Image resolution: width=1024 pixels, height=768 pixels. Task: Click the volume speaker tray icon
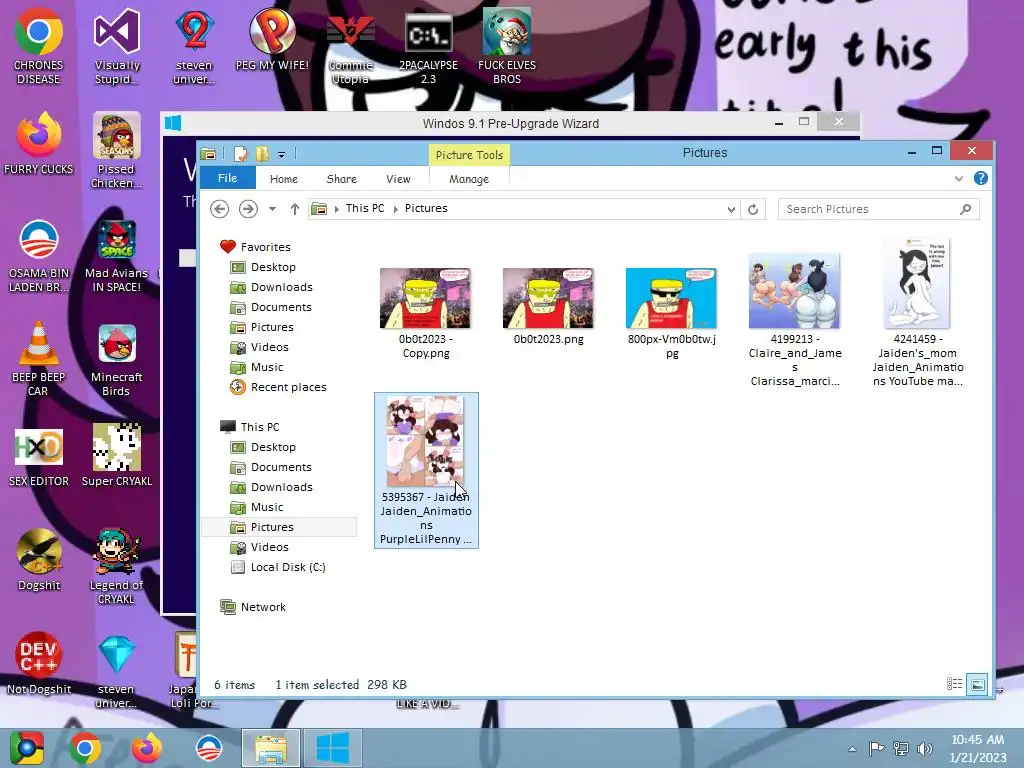924,749
